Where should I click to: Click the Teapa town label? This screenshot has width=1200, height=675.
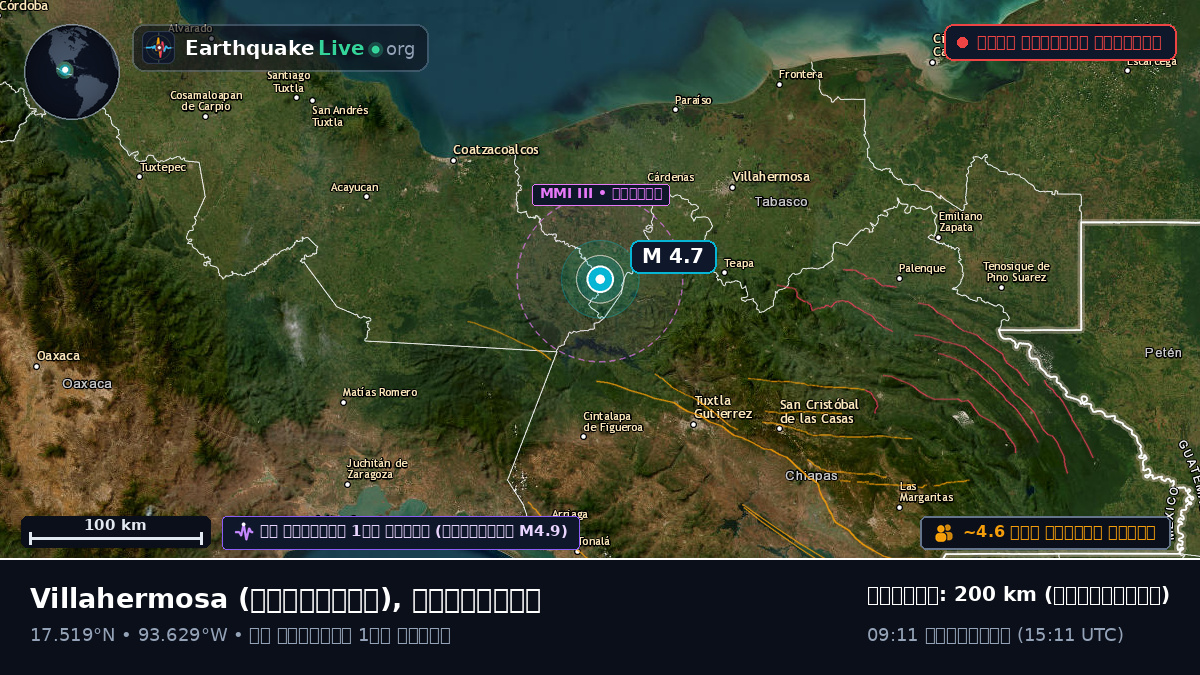point(739,264)
